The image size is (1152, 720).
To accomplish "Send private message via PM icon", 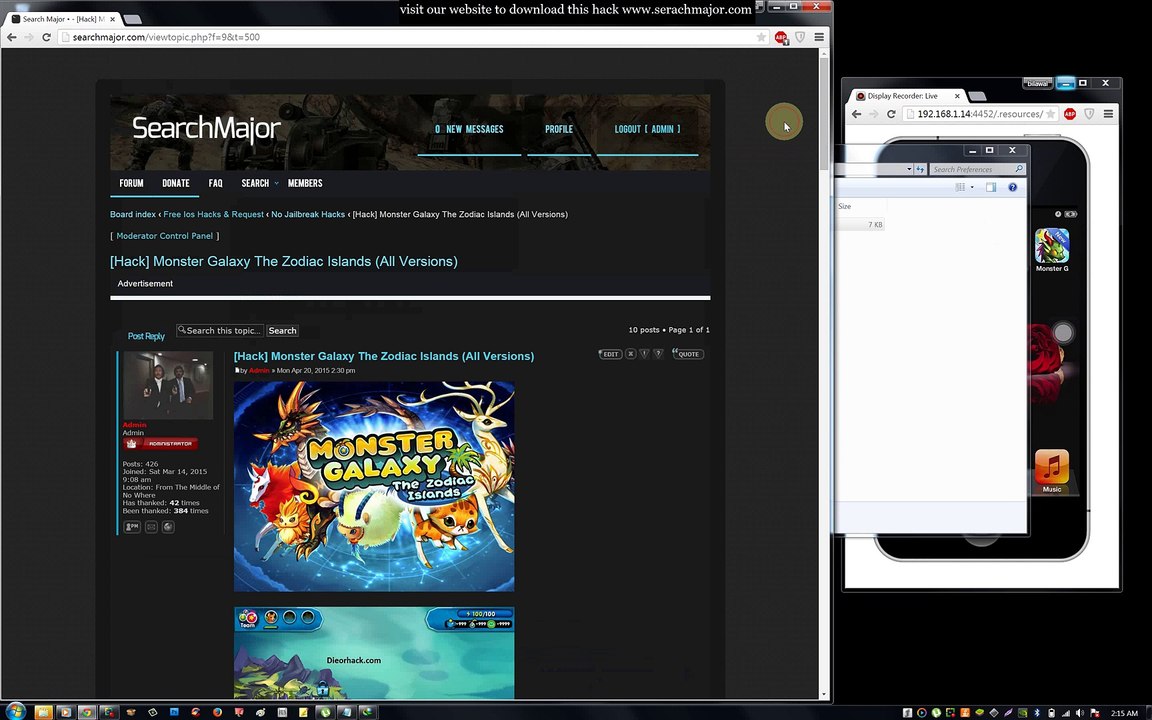I will [x=132, y=527].
